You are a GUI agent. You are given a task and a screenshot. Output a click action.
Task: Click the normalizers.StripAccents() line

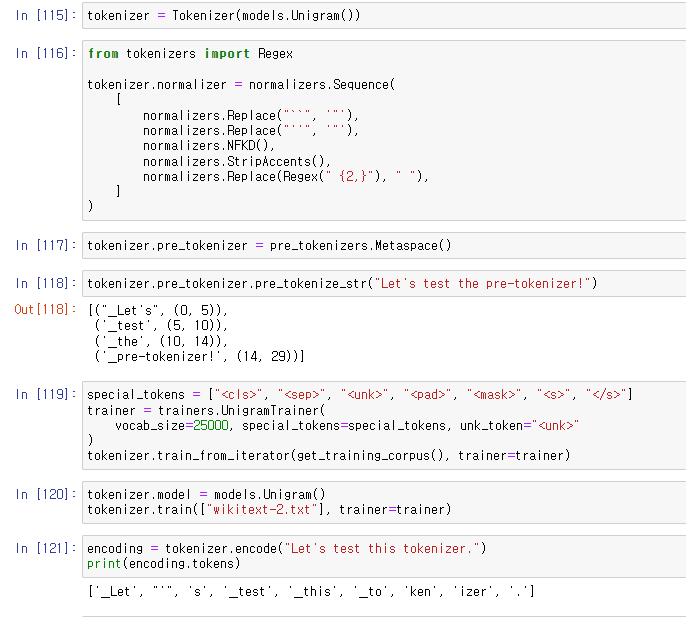click(x=237, y=161)
